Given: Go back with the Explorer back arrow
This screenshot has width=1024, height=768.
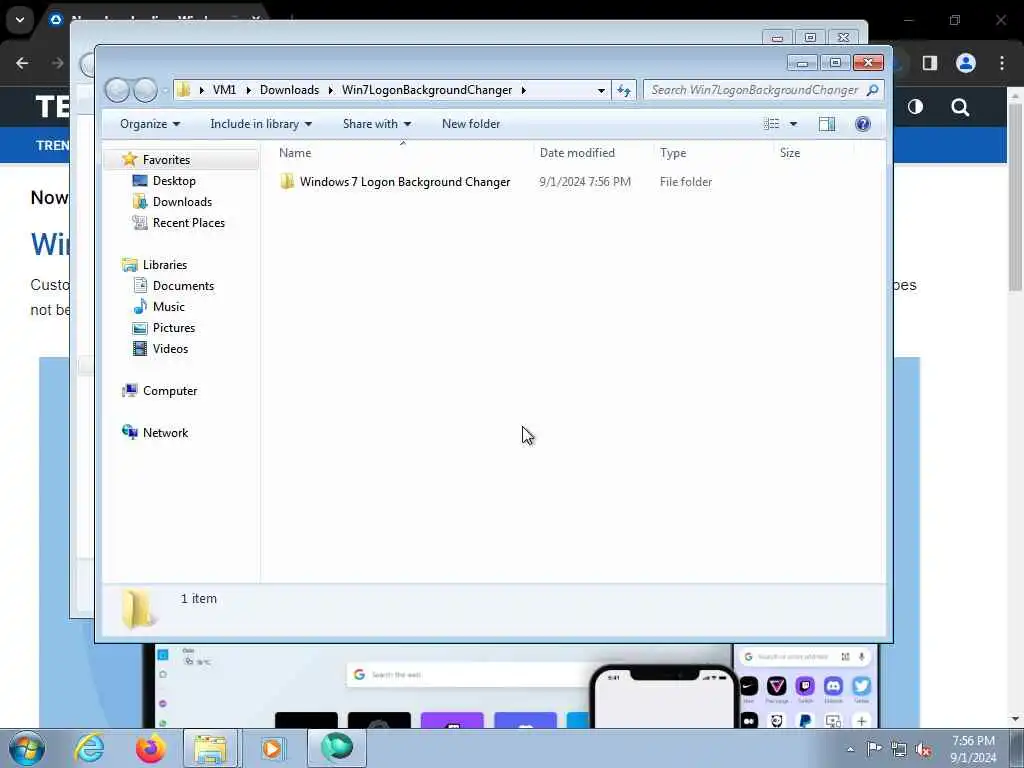Looking at the screenshot, I should click(x=118, y=89).
